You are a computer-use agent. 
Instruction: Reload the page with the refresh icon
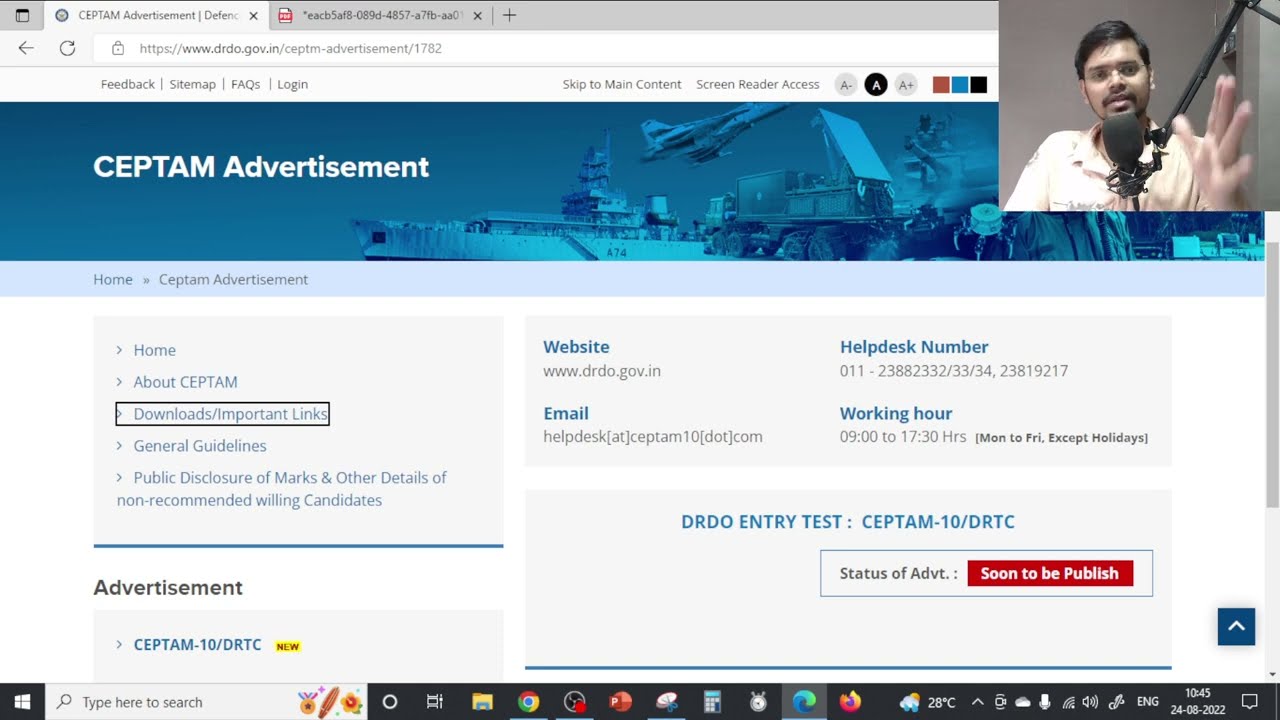point(67,48)
